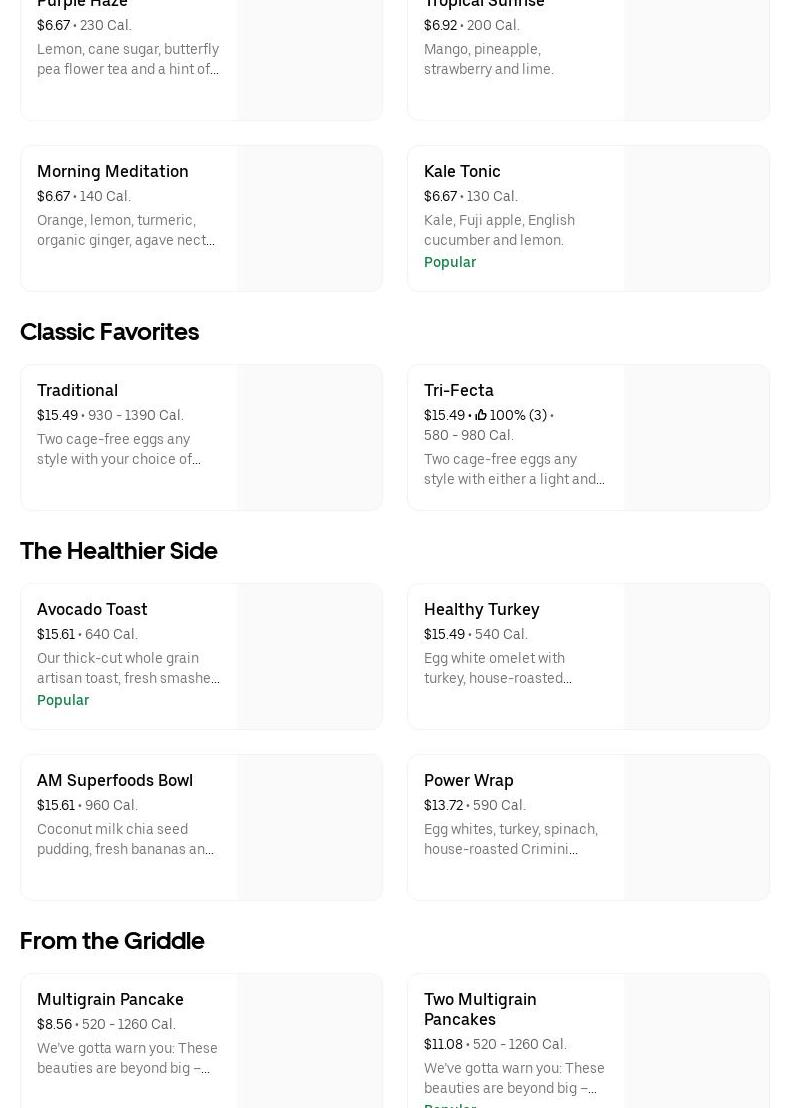This screenshot has height=1108, width=804.
Task: Open the Traditional breakfast item
Action: tap(77, 390)
